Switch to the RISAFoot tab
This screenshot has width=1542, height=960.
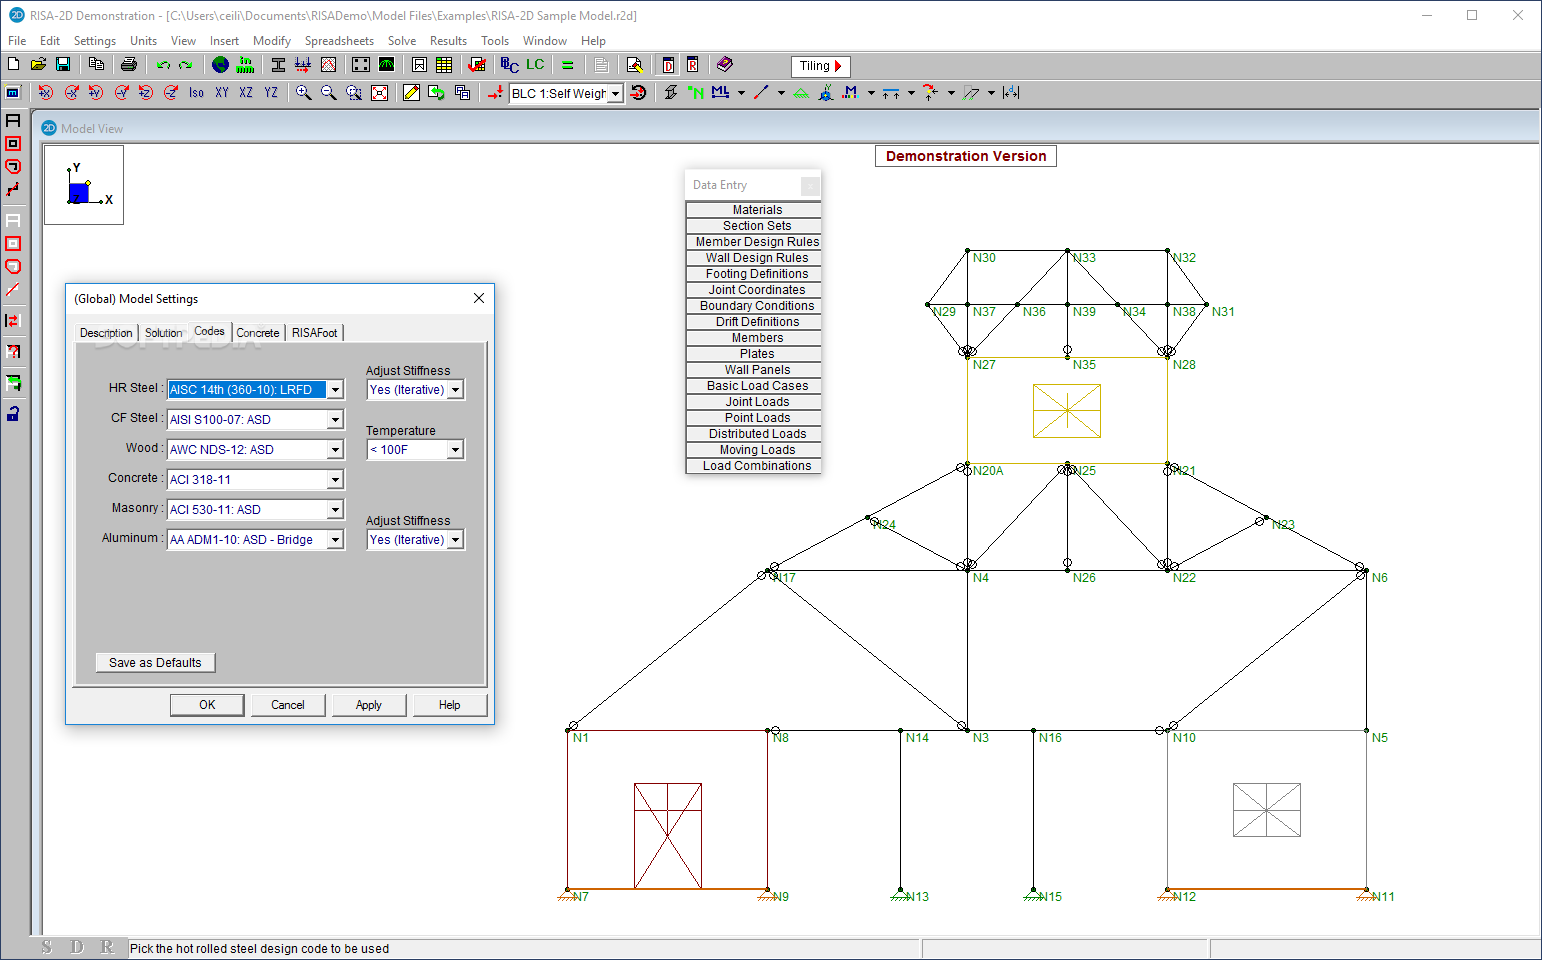pyautogui.click(x=315, y=333)
